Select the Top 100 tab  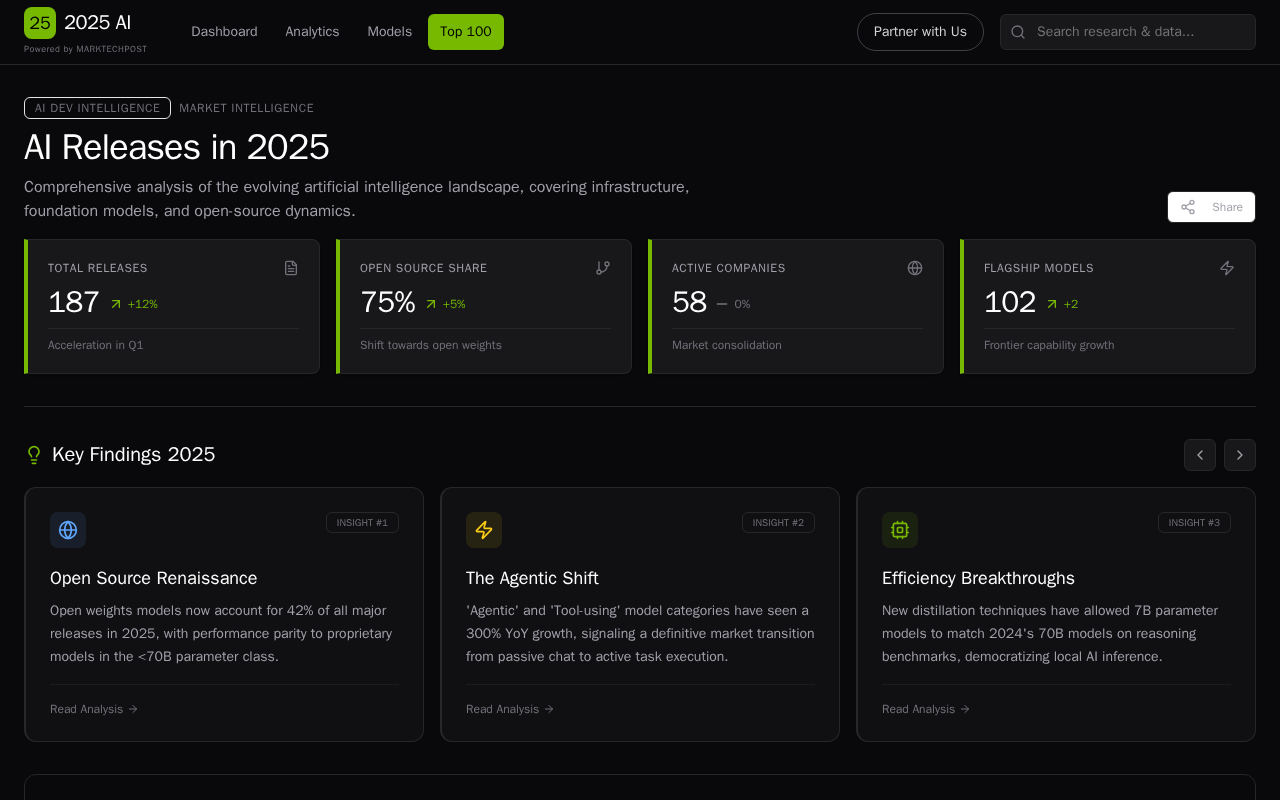coord(466,32)
